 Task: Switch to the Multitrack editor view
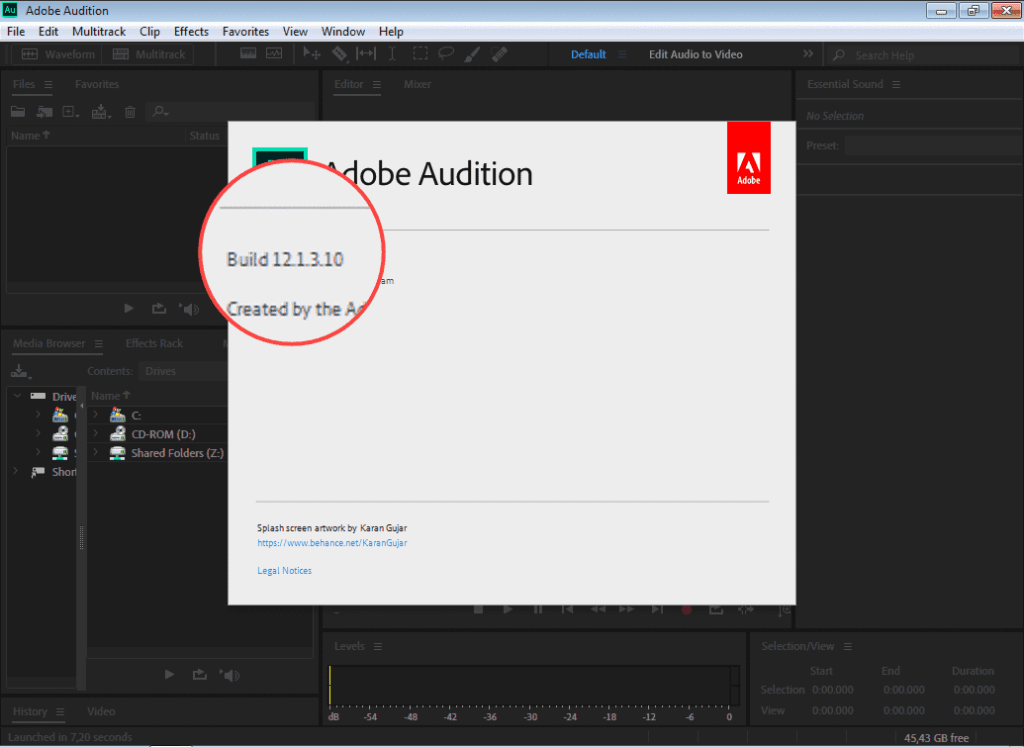149,54
